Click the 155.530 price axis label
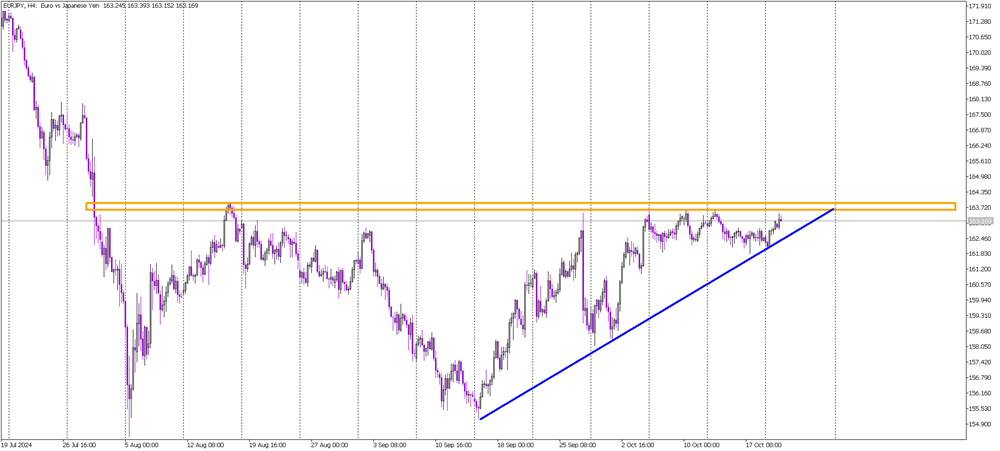This screenshot has width=1000, height=451. pos(979,409)
